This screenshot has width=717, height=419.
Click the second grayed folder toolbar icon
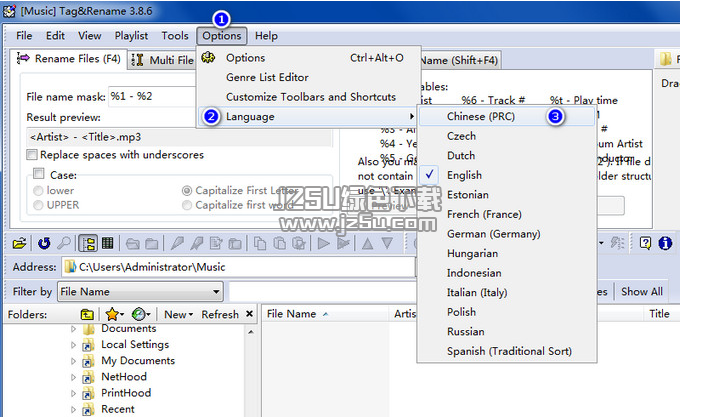152,243
